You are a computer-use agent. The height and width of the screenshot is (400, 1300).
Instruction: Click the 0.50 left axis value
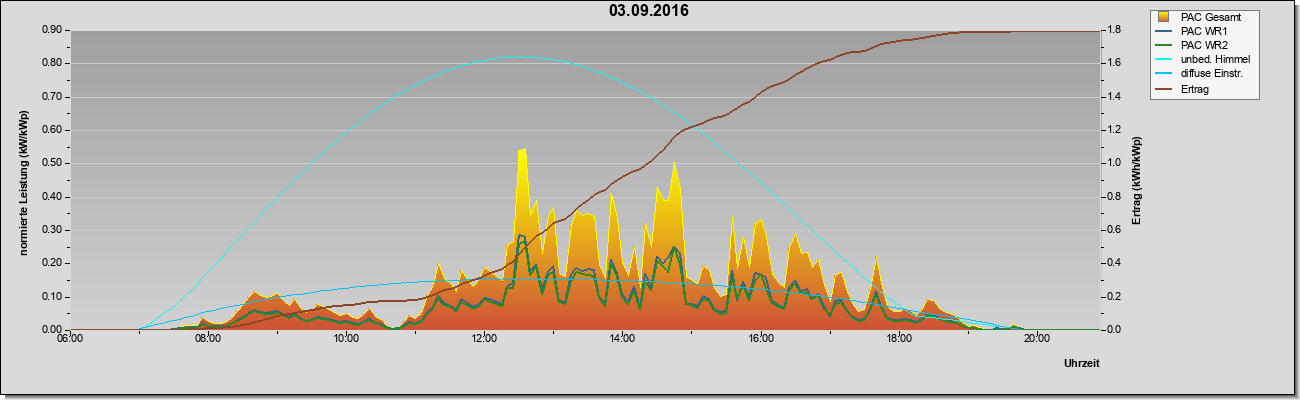(53, 163)
